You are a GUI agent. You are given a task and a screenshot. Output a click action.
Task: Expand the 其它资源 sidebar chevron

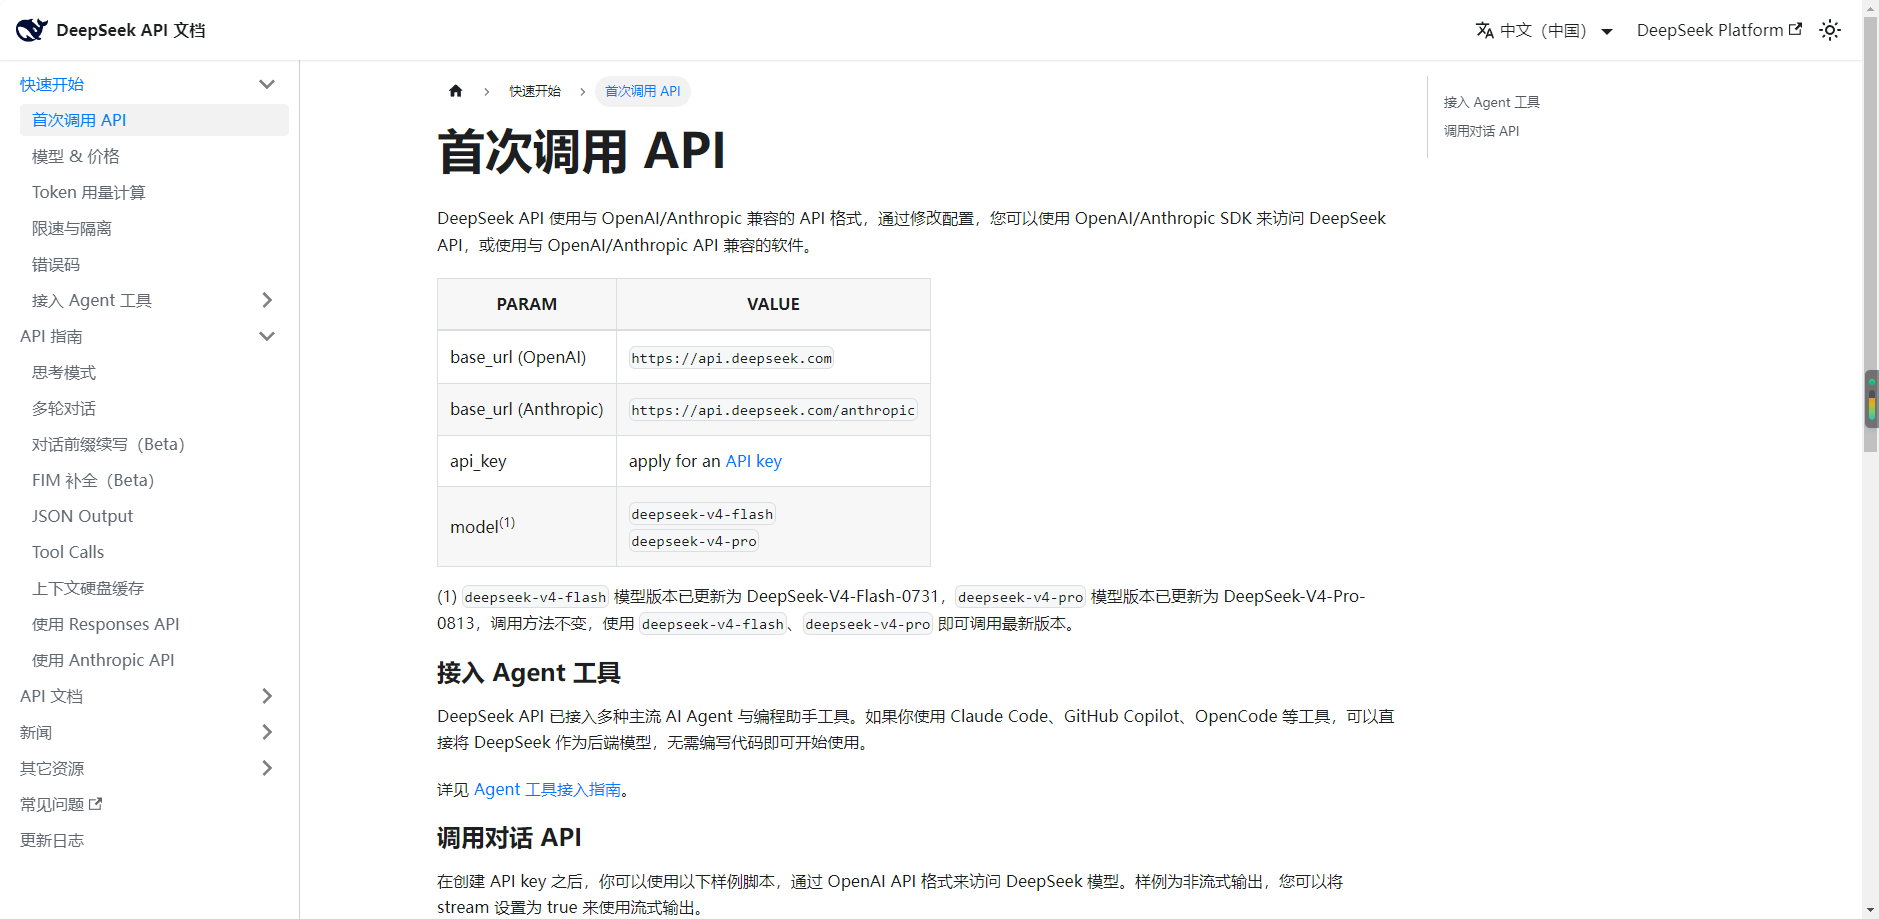[x=267, y=768]
